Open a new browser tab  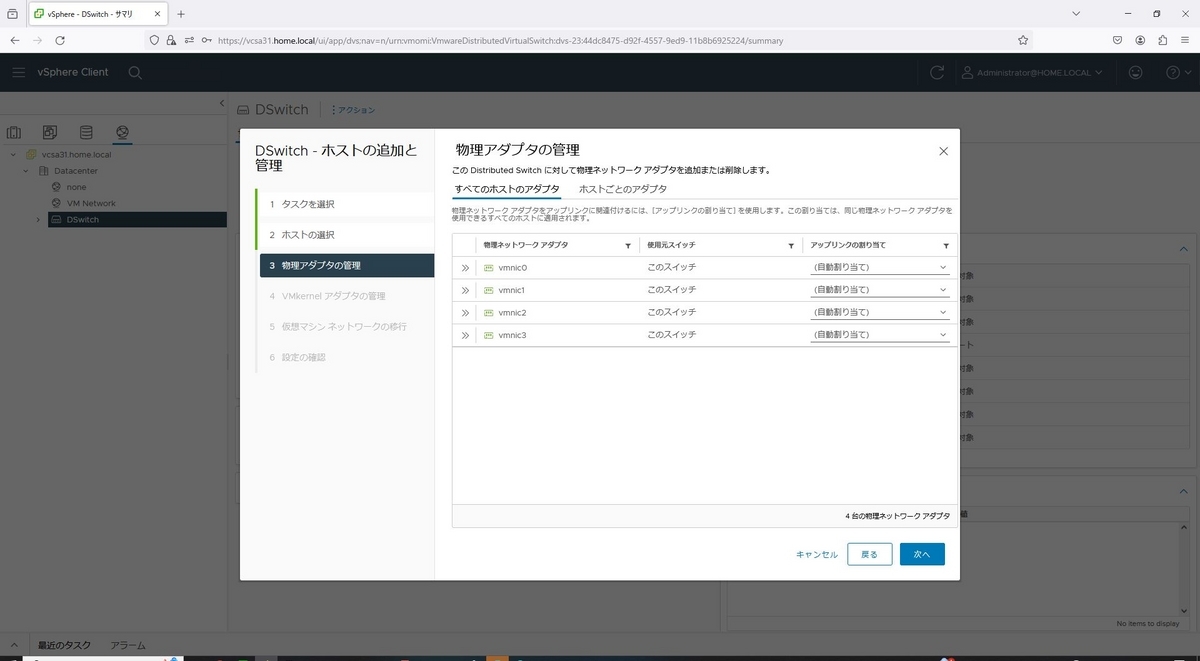click(x=181, y=14)
